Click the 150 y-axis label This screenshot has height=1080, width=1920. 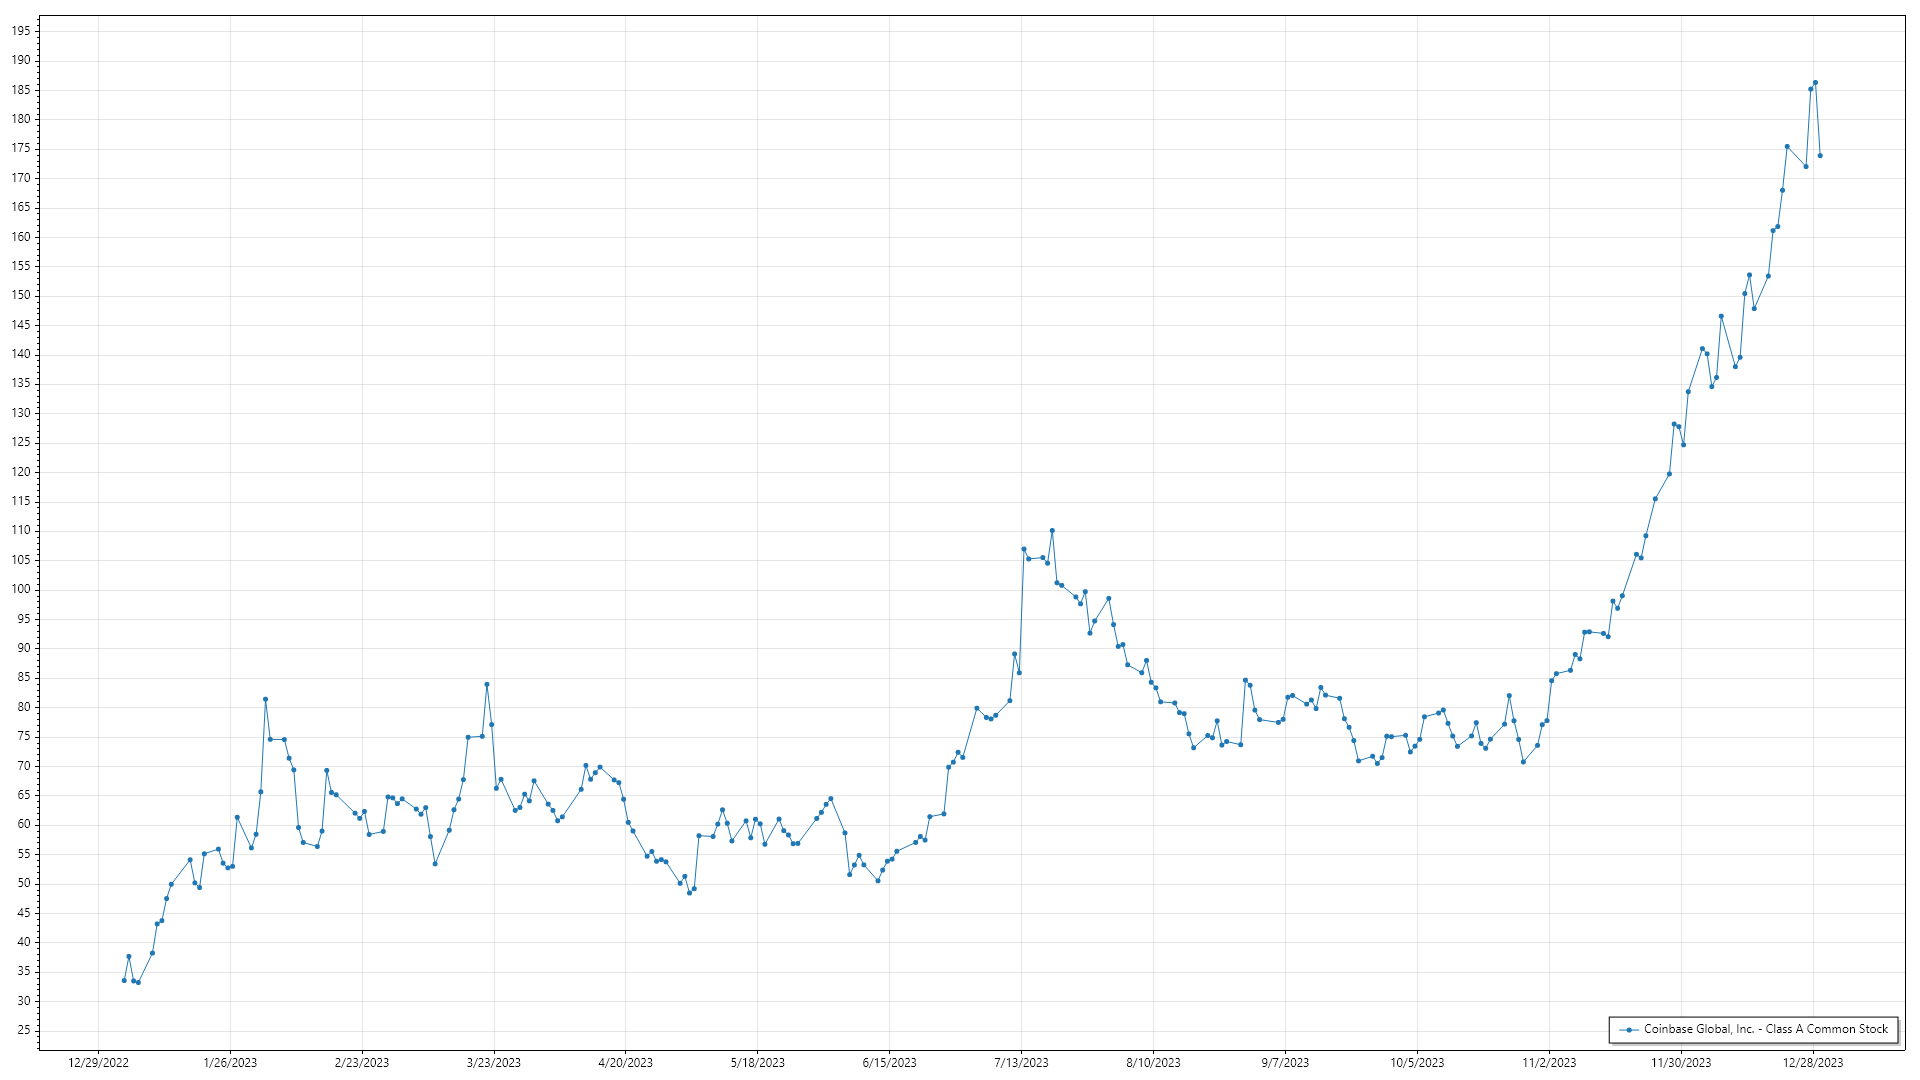(x=22, y=295)
